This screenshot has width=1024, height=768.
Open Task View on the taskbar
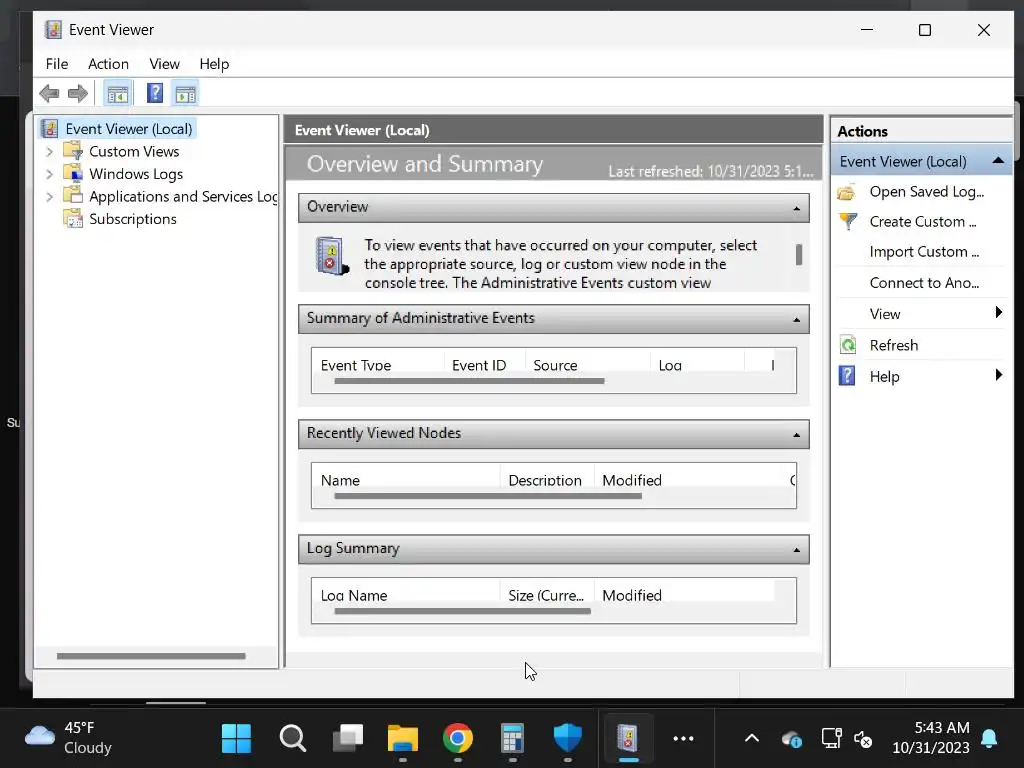347,739
